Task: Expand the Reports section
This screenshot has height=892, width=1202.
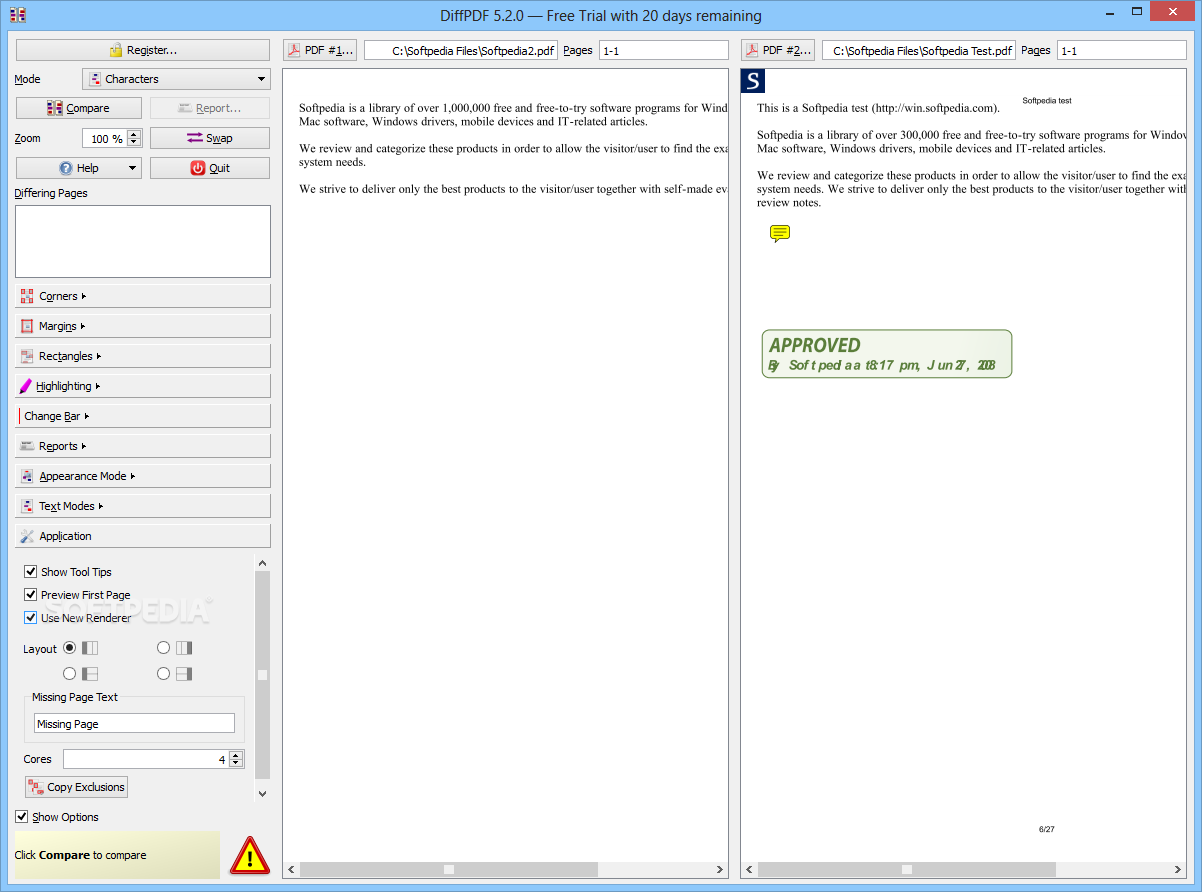Action: [x=143, y=446]
